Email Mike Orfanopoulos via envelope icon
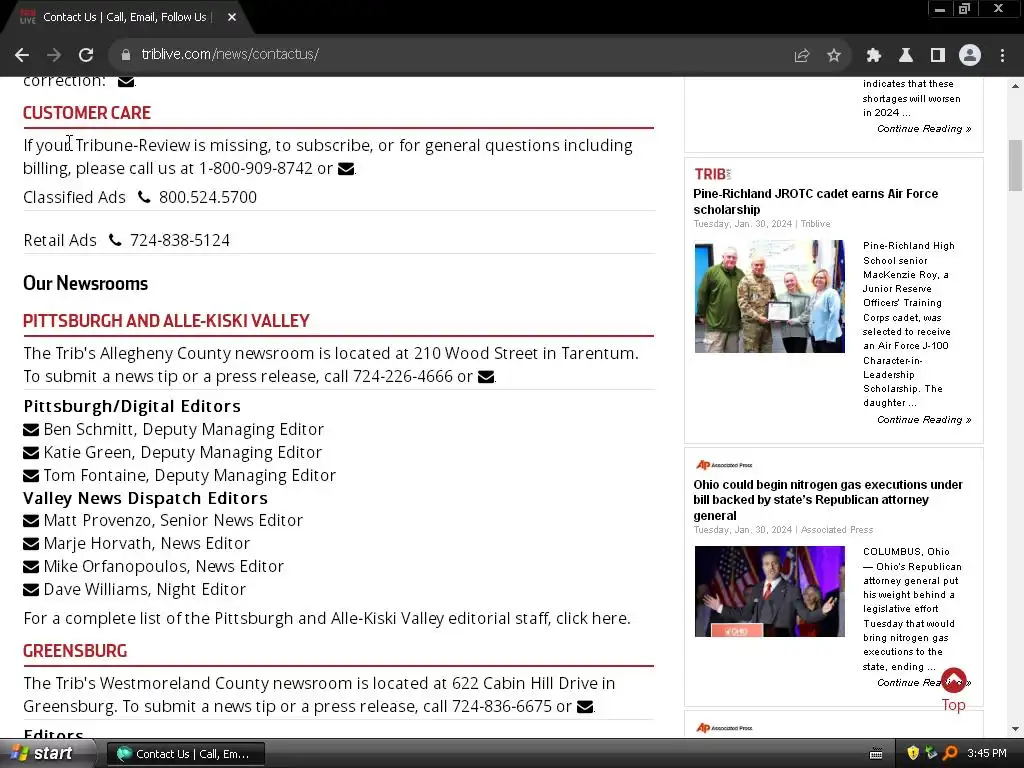1024x768 pixels. (x=31, y=566)
